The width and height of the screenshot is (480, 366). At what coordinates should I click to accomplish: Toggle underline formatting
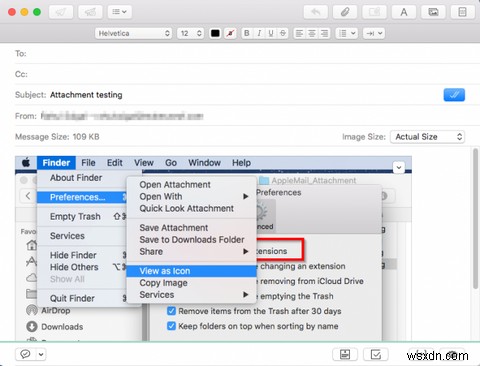coord(271,33)
